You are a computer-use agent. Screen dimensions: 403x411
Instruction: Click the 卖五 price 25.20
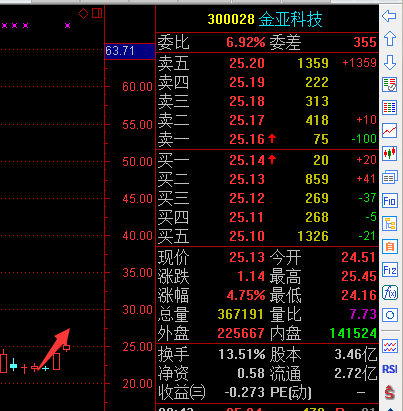(x=247, y=63)
